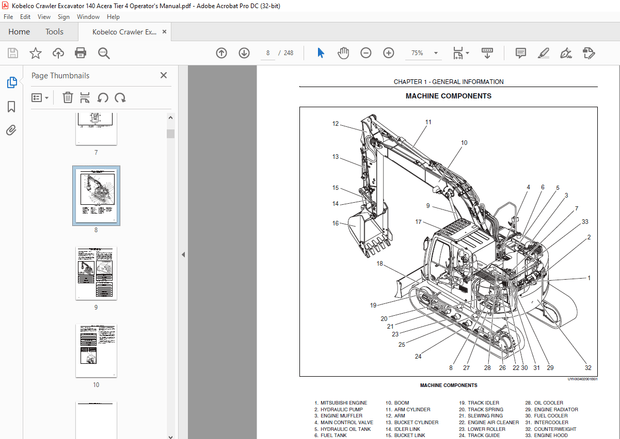Select page 9 thumbnail
Image resolution: width=620 pixels, height=439 pixels.
[96, 273]
